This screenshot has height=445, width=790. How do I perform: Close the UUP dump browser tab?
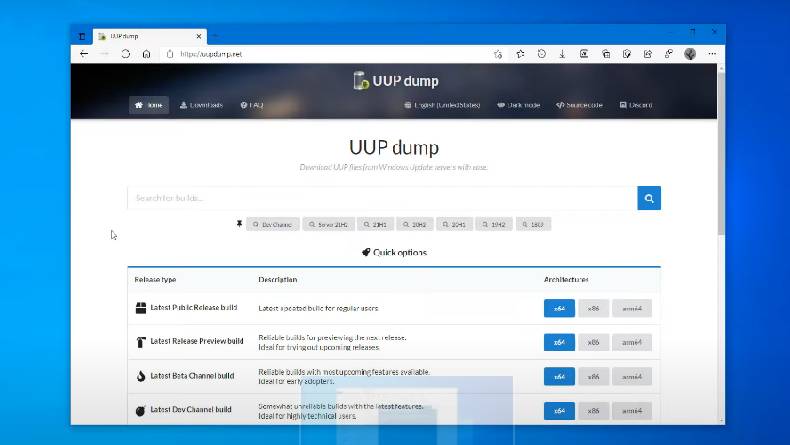pyautogui.click(x=199, y=36)
